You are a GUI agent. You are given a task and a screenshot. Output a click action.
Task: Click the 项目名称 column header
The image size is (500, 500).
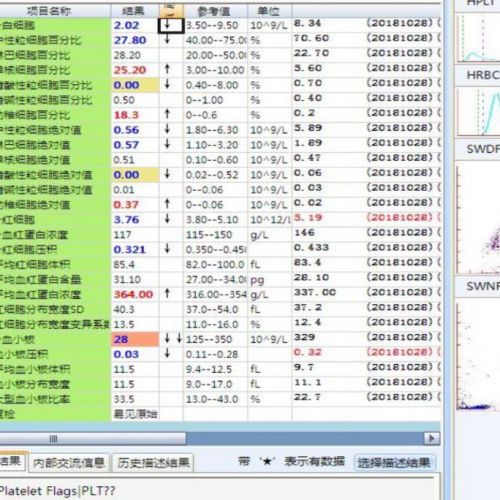click(x=49, y=11)
